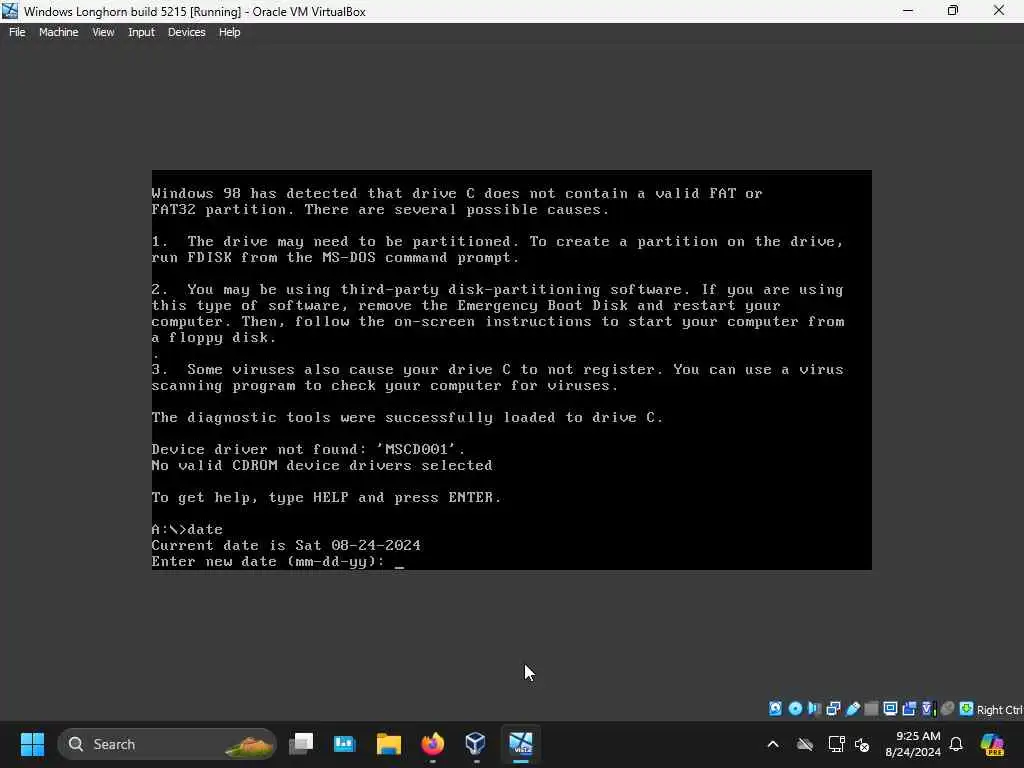Click the muted volume tray icon
1024x768 pixels.
point(862,744)
